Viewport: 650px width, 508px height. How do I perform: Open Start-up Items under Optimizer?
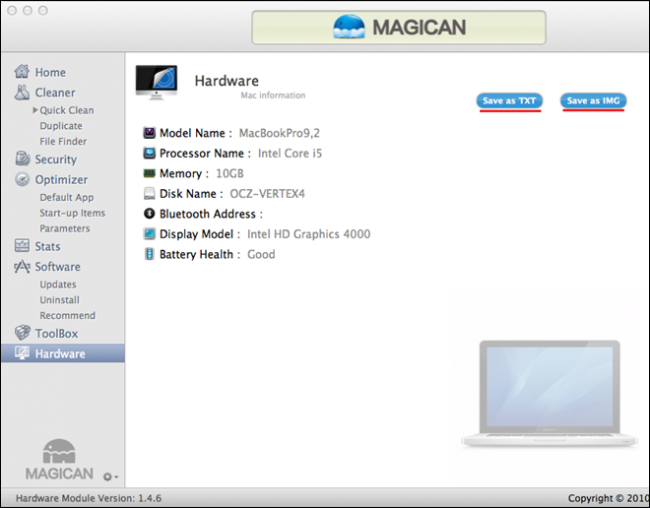click(x=72, y=213)
